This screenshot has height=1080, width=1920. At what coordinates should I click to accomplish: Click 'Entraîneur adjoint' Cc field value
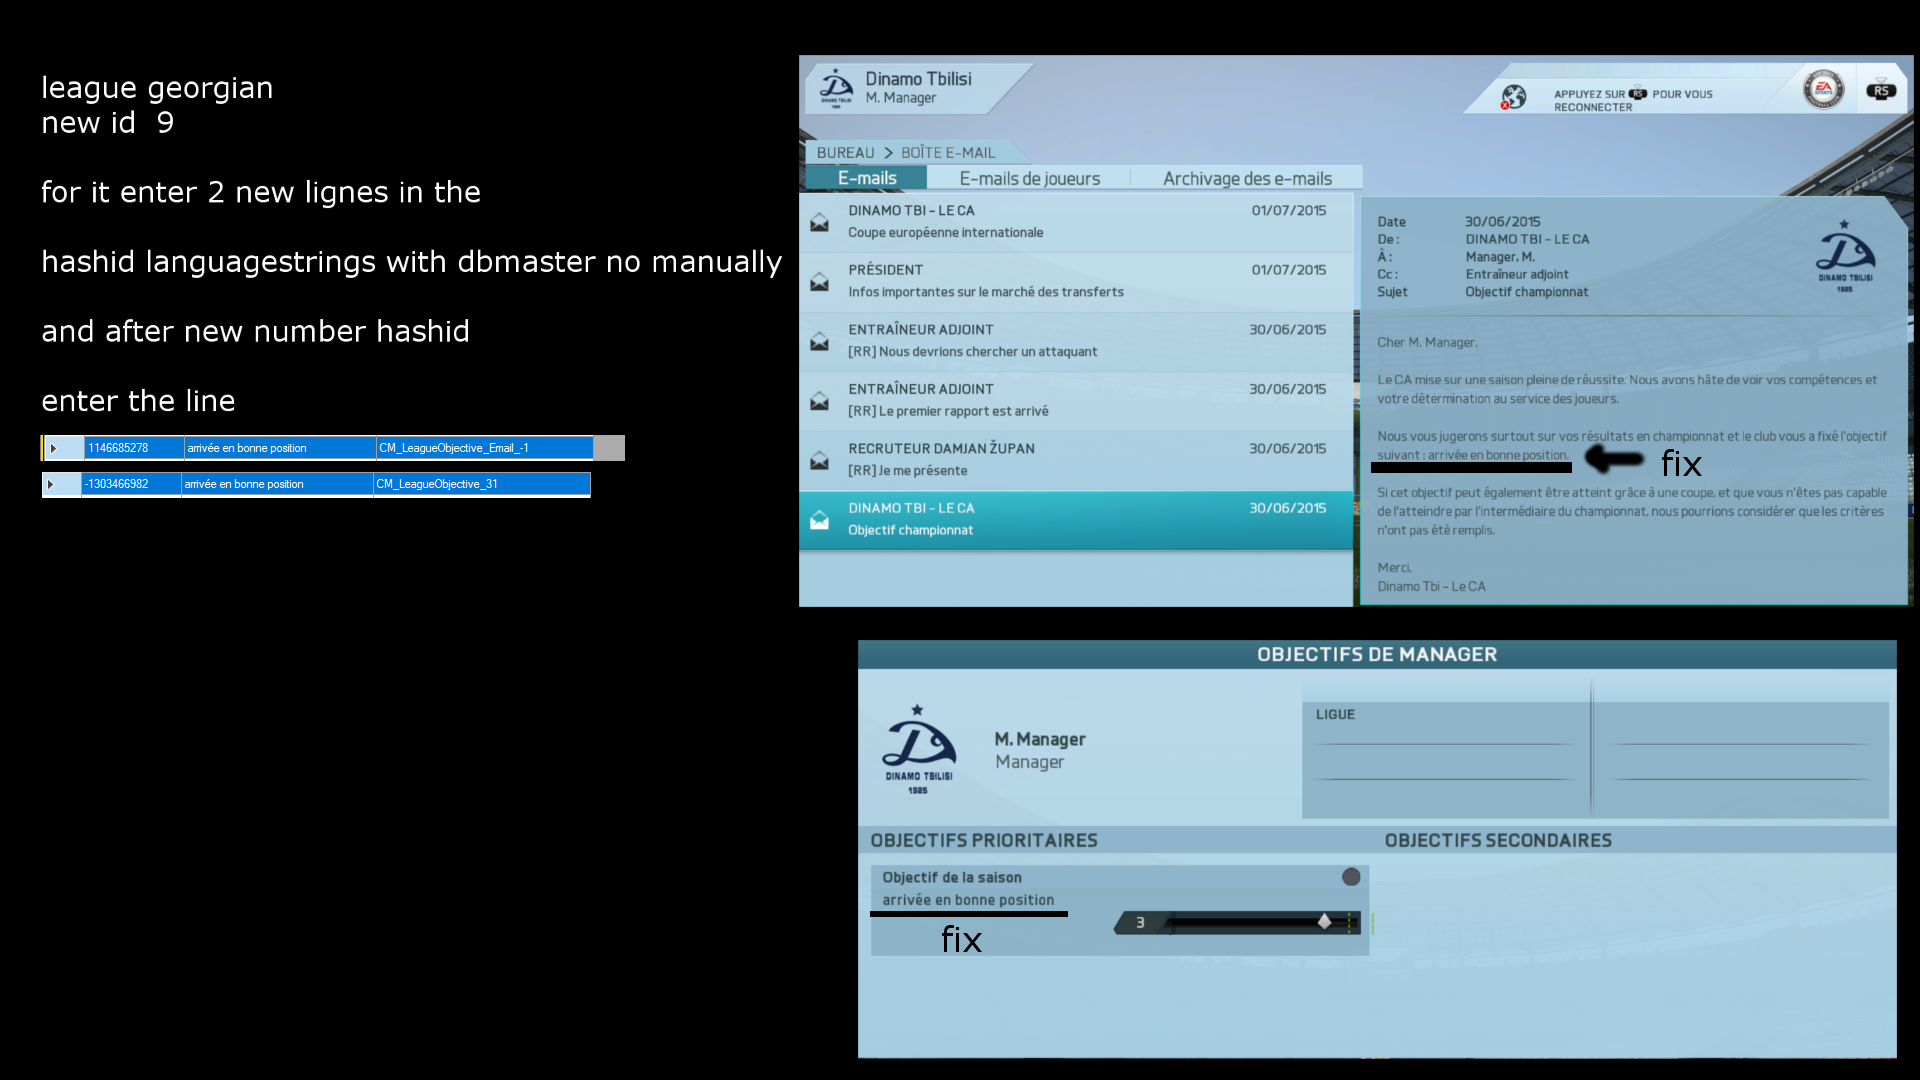(x=1516, y=274)
